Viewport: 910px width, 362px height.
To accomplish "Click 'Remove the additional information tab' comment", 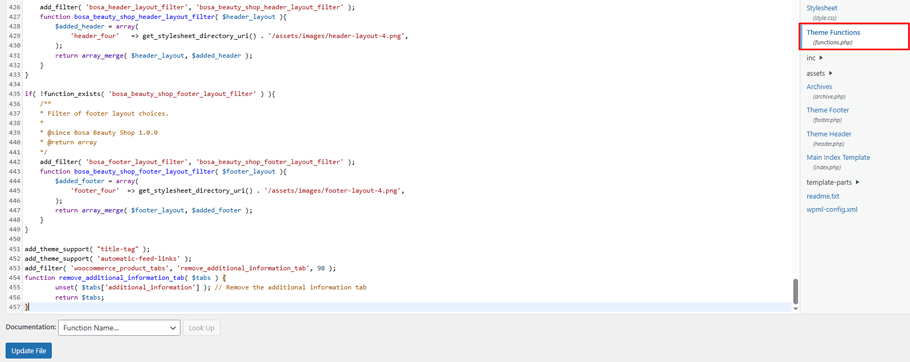I will tap(290, 287).
